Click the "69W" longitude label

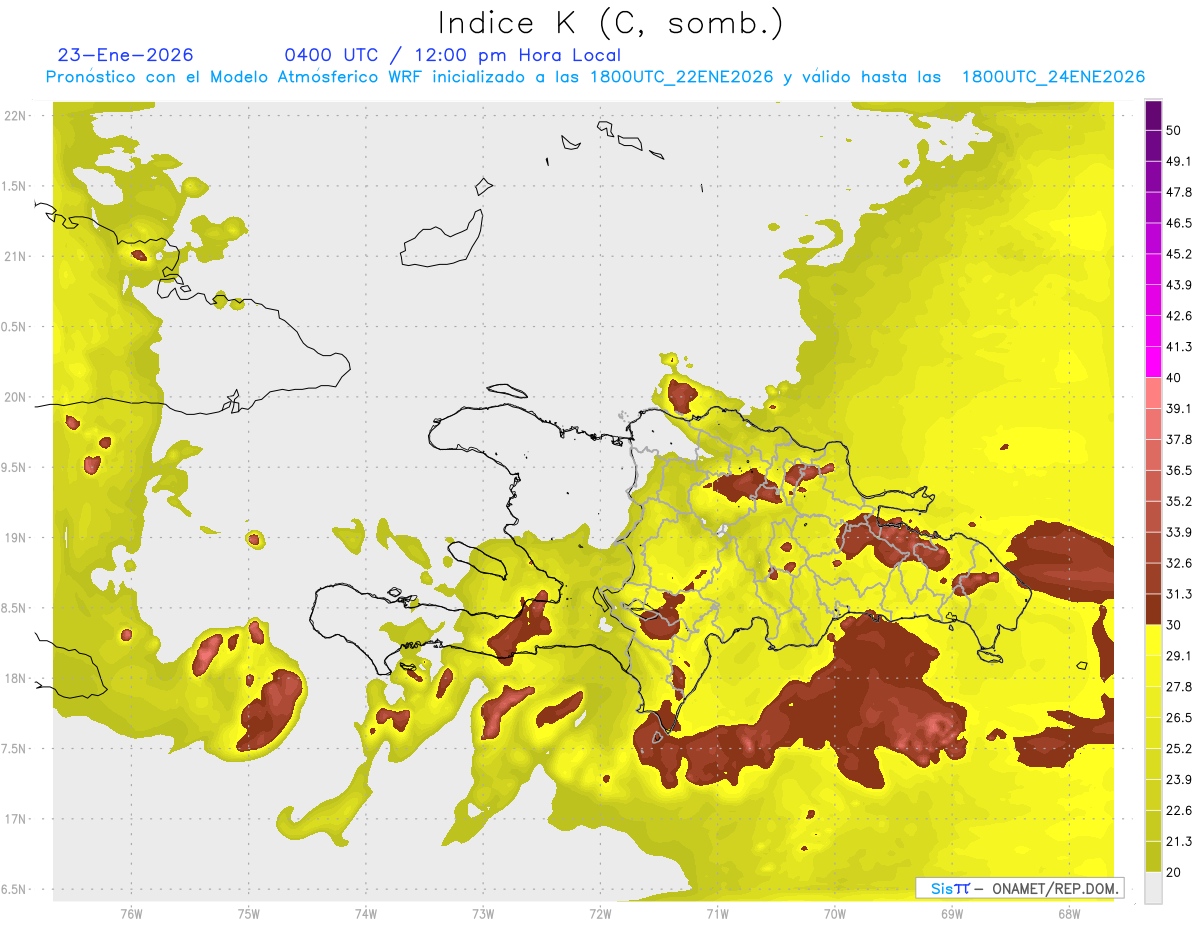point(952,914)
